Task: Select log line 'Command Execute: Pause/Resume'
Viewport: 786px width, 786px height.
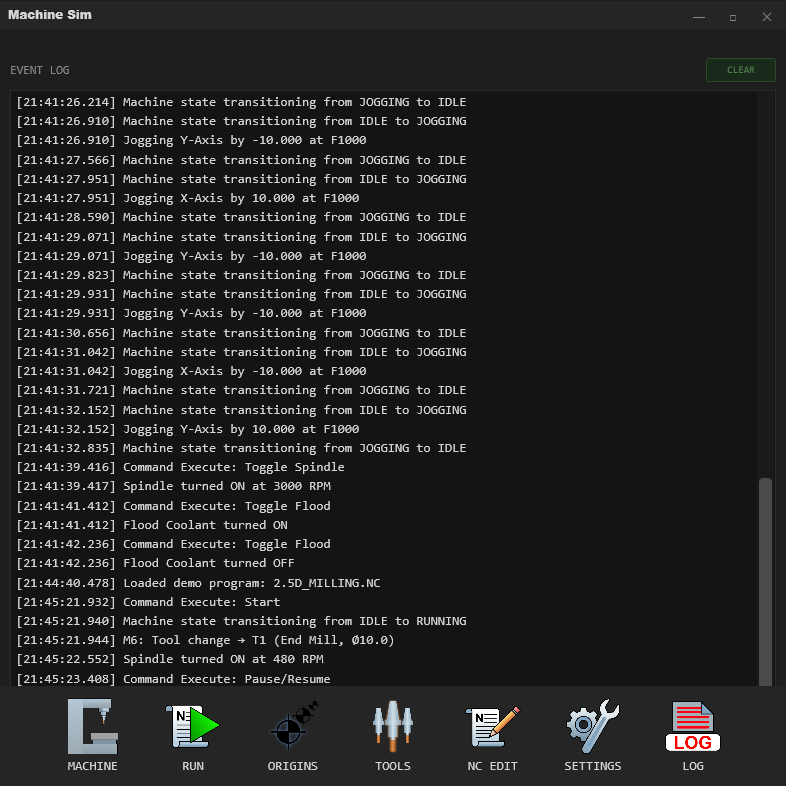Action: (x=173, y=679)
